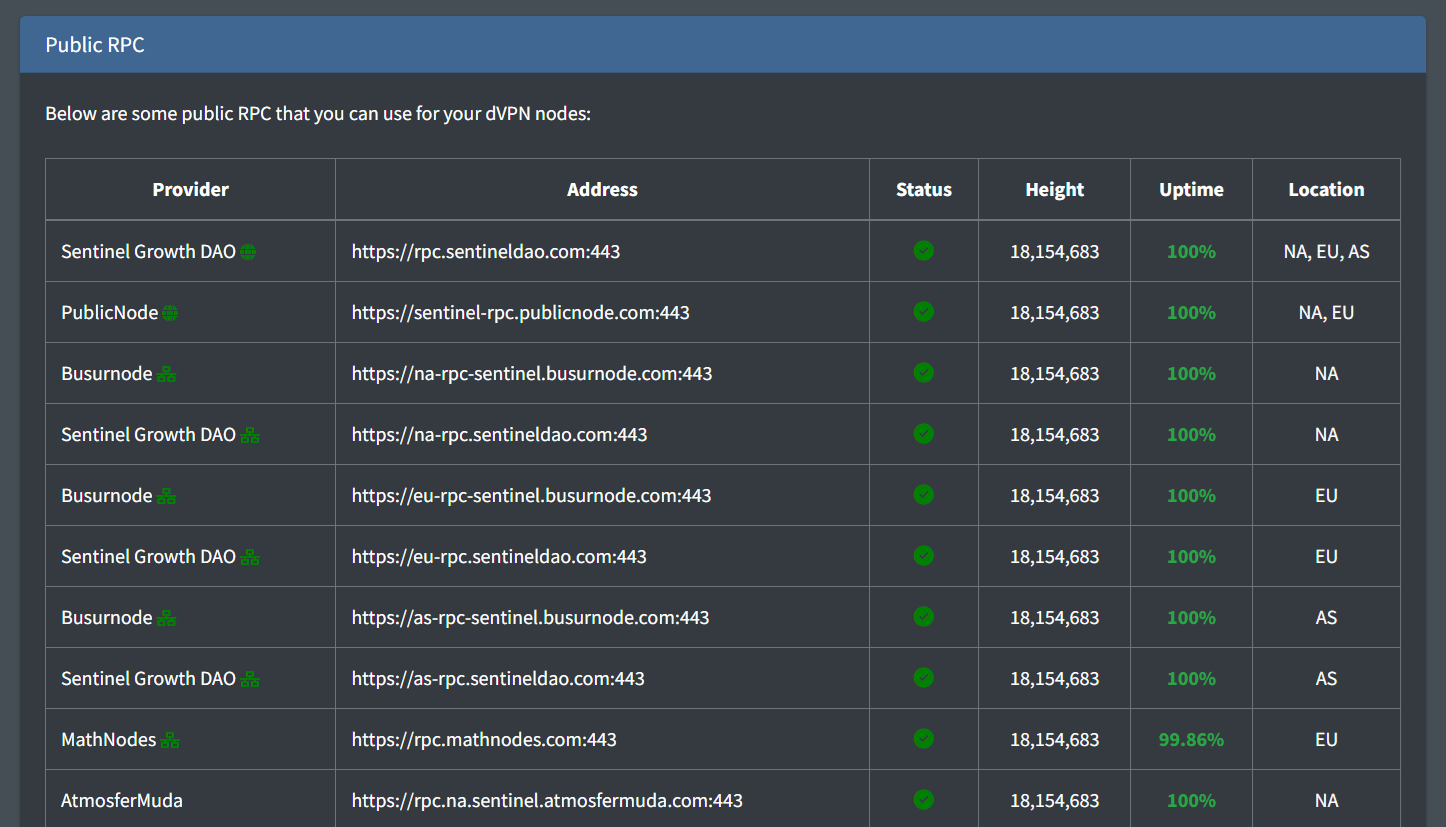The height and width of the screenshot is (827, 1446).
Task: Select address https://eu-rpc.sentineldao.com:443
Action: (x=499, y=557)
